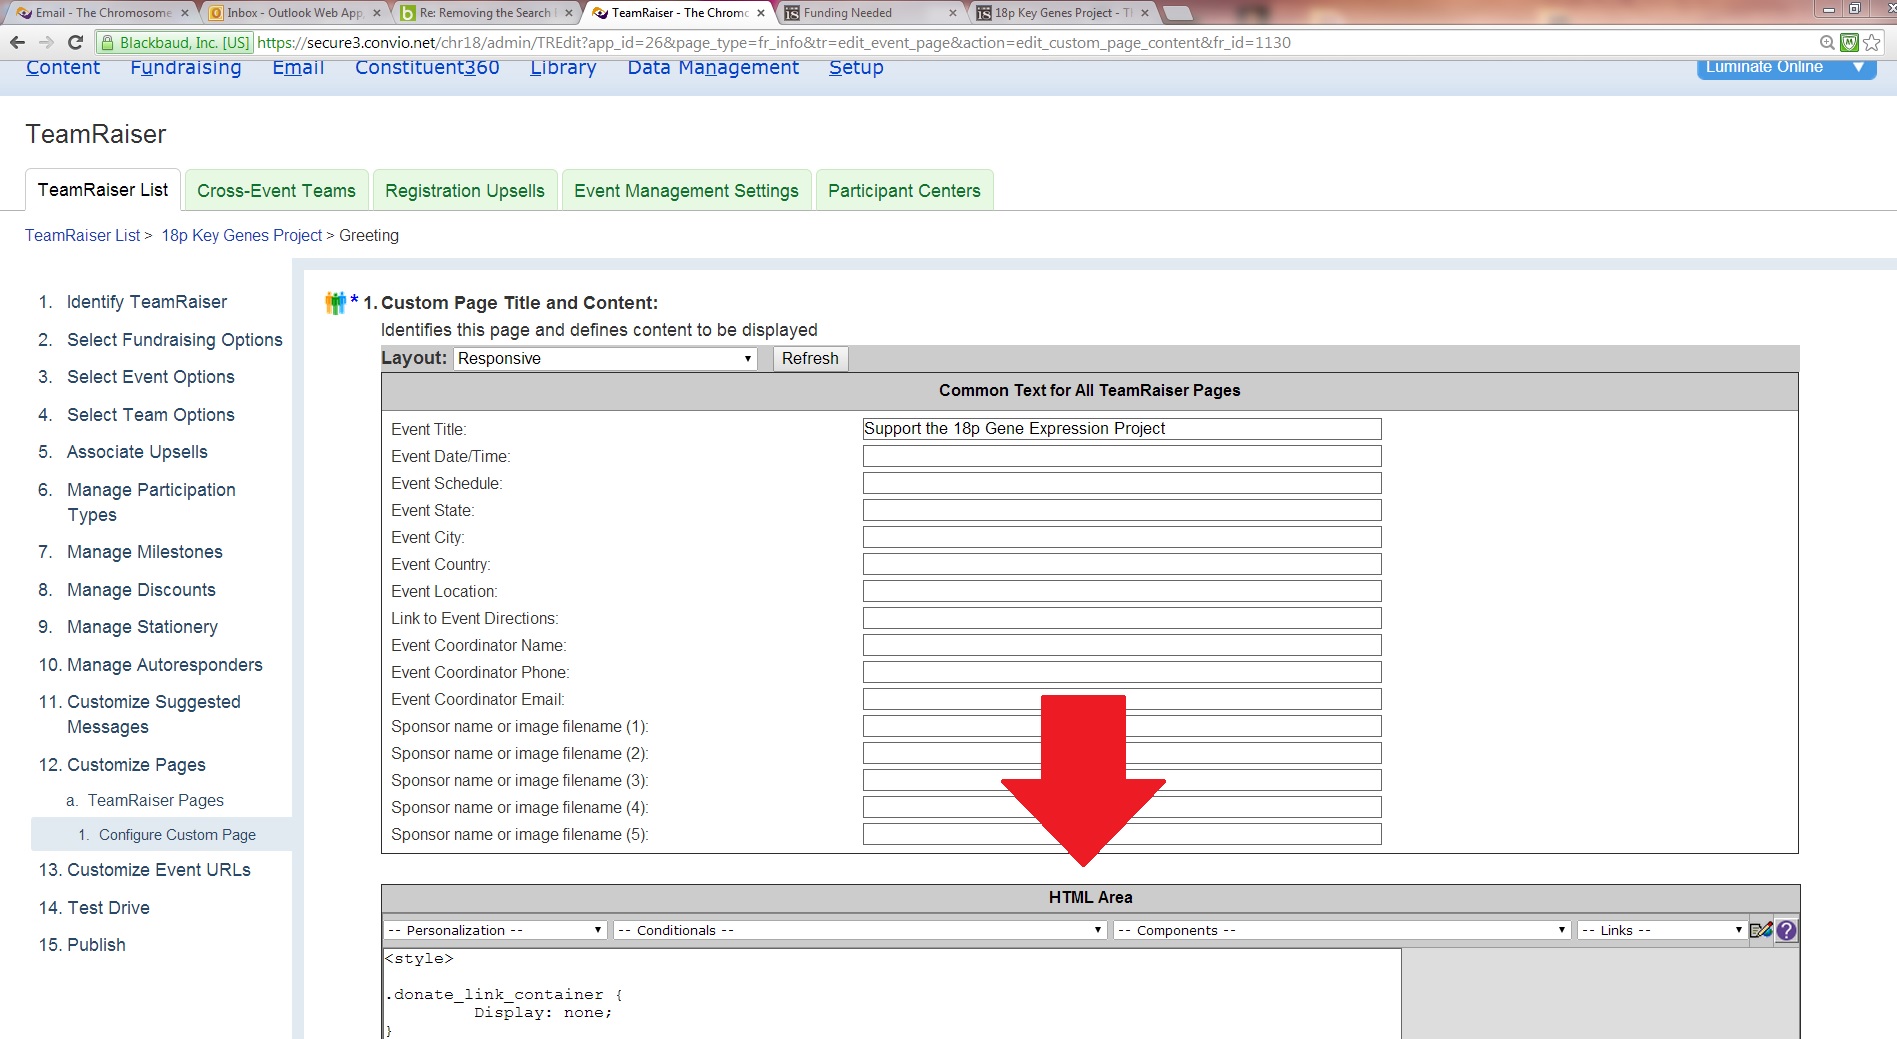Image resolution: width=1897 pixels, height=1039 pixels.
Task: Open the Email menu
Action: click(298, 67)
